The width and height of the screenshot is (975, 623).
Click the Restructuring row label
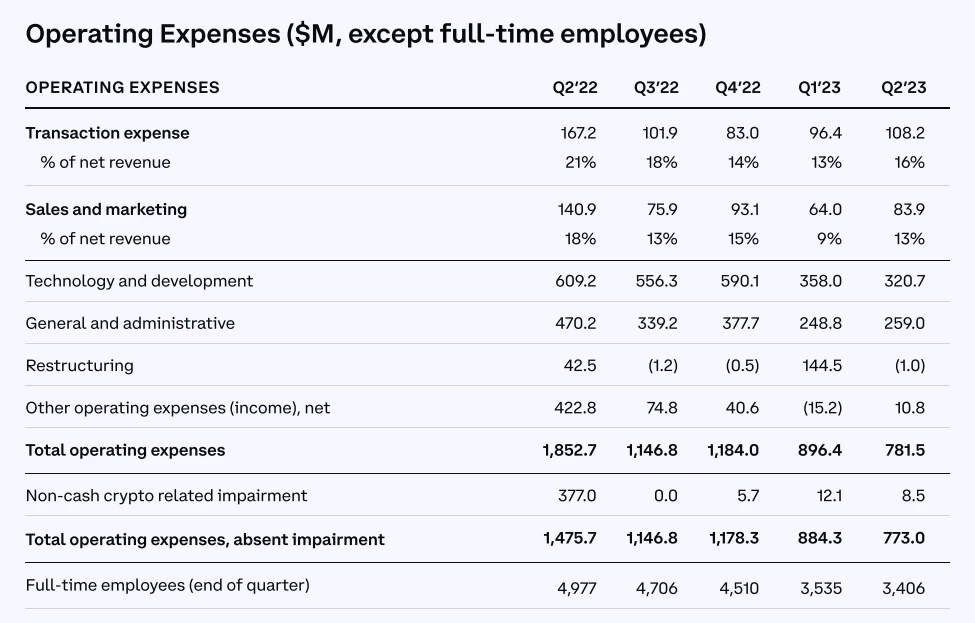coord(80,366)
